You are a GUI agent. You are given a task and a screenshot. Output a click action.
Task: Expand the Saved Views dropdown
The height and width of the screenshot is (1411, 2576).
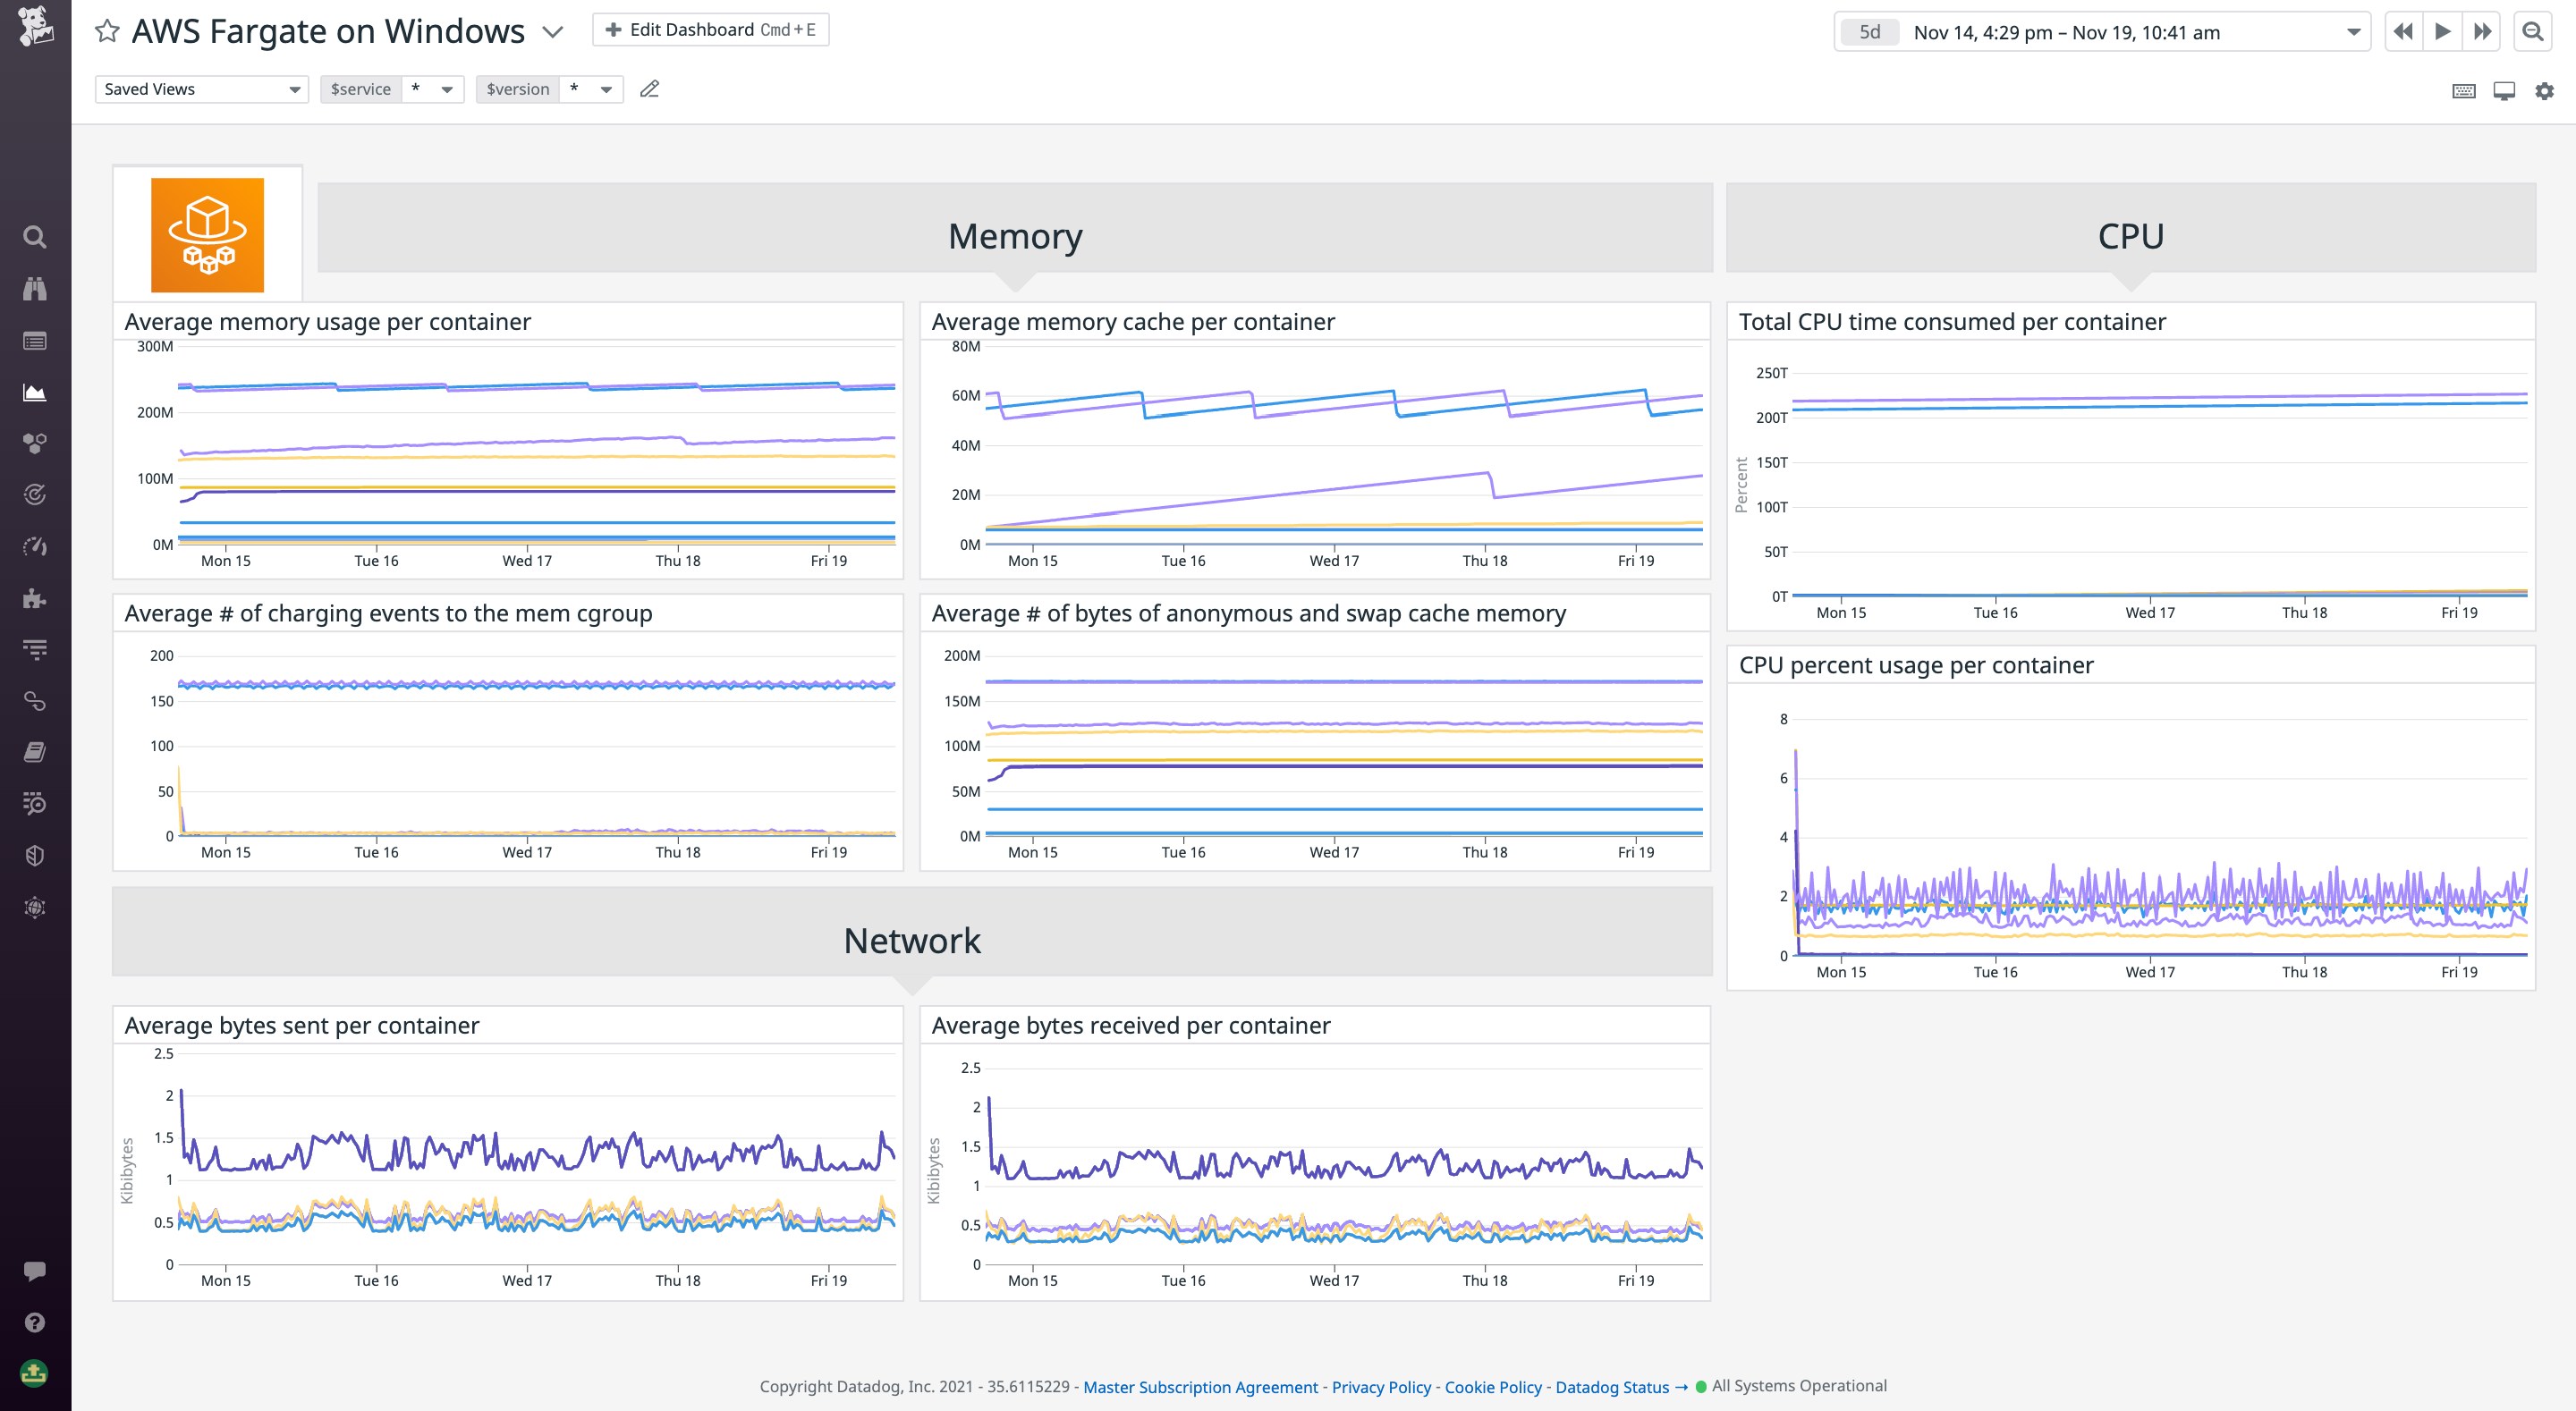click(x=200, y=89)
